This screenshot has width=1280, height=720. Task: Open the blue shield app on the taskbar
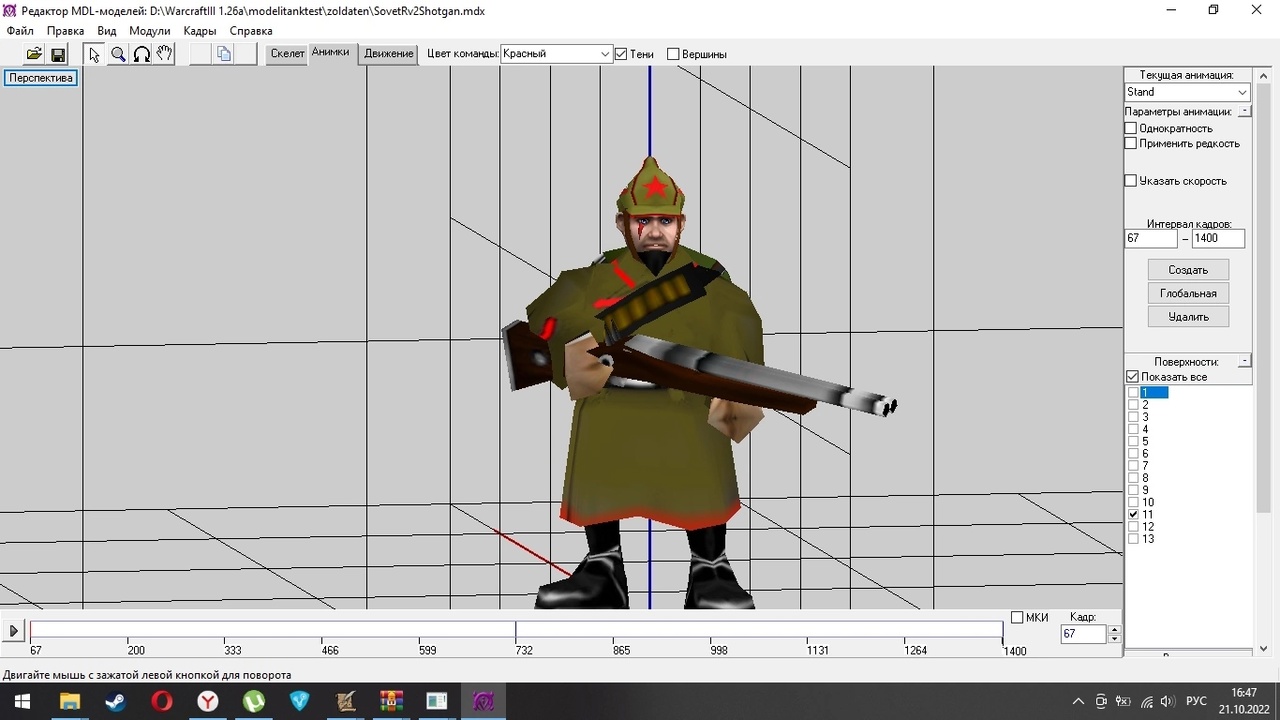tap(300, 701)
